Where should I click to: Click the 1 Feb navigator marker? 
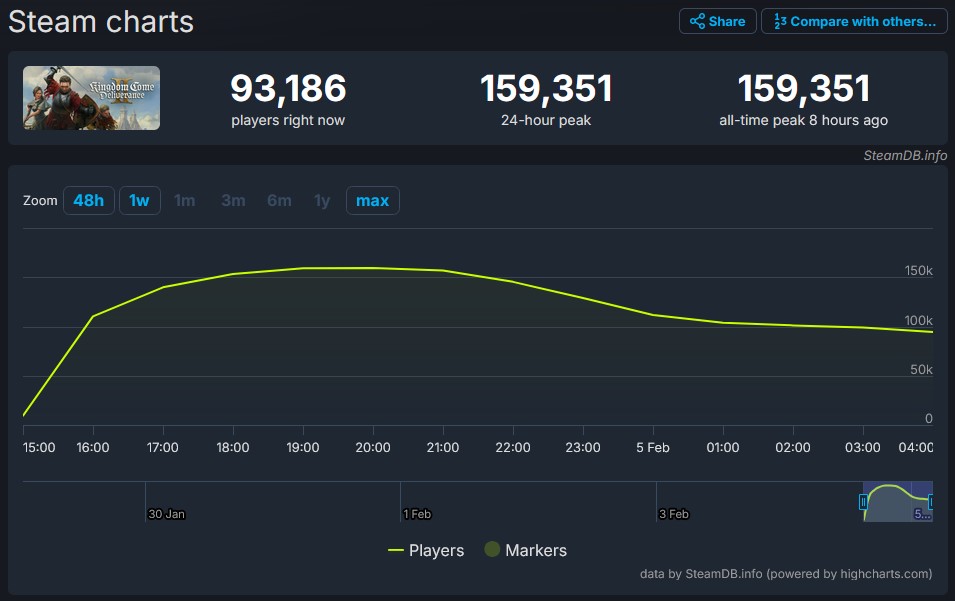417,514
